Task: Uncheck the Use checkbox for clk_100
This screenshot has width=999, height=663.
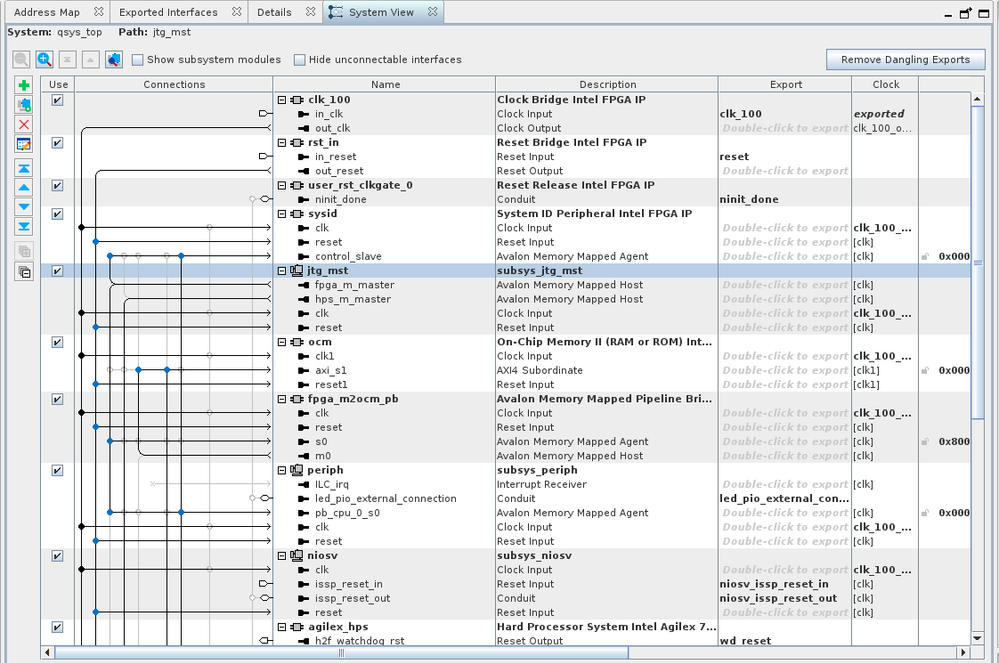Action: 58,100
